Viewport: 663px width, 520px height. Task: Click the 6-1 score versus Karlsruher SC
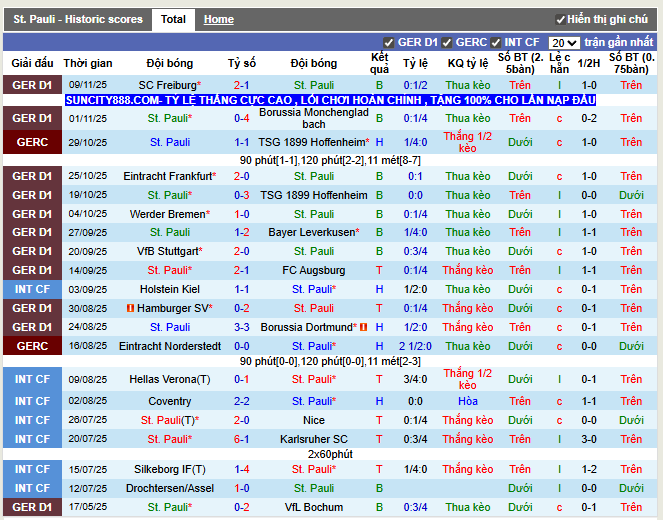[241, 439]
